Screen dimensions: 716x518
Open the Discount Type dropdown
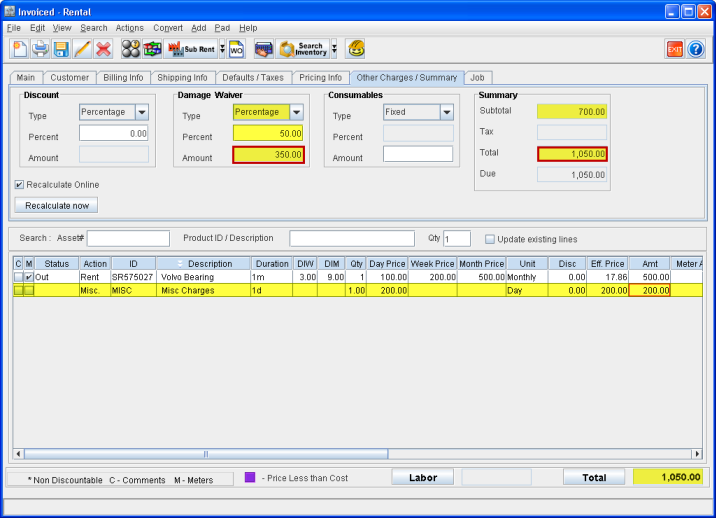tap(142, 112)
